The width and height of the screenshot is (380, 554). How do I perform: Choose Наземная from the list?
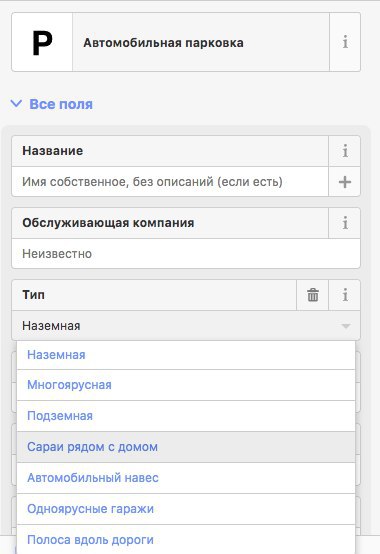[186, 355]
